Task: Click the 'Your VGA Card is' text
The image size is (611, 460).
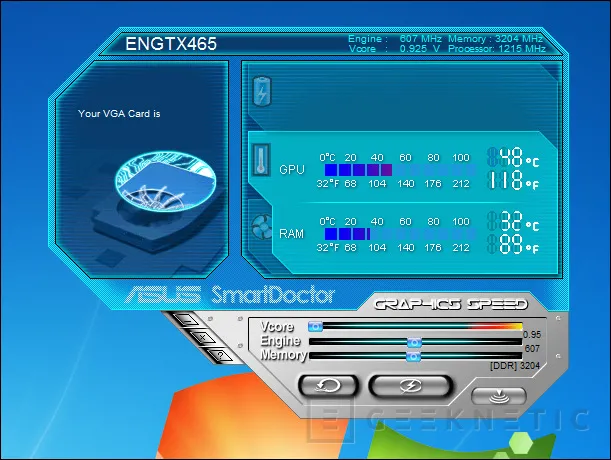Action: (x=119, y=113)
